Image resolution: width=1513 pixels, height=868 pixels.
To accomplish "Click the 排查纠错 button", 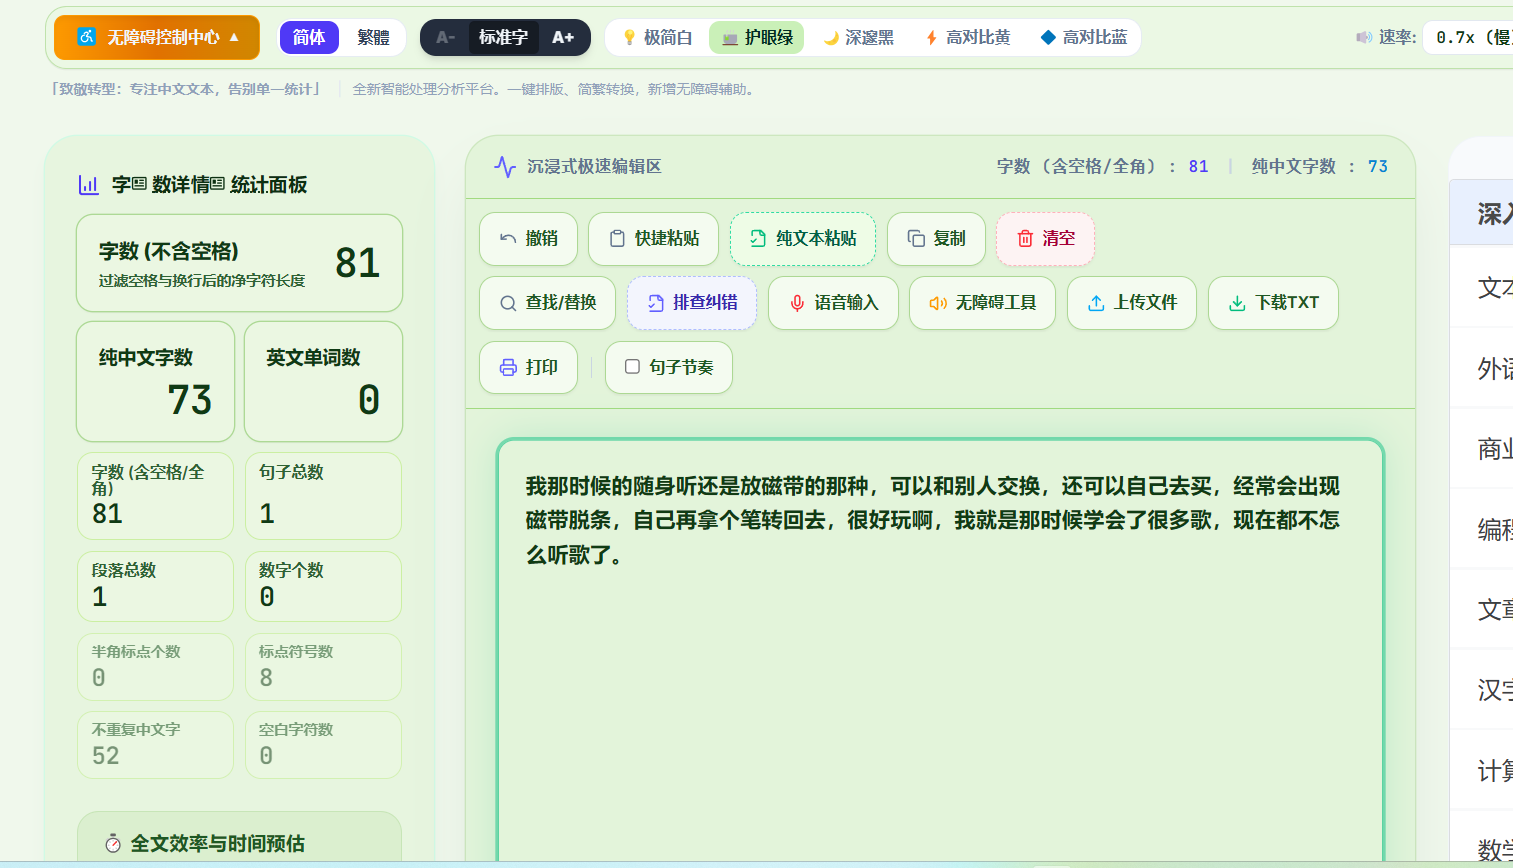I will (692, 302).
